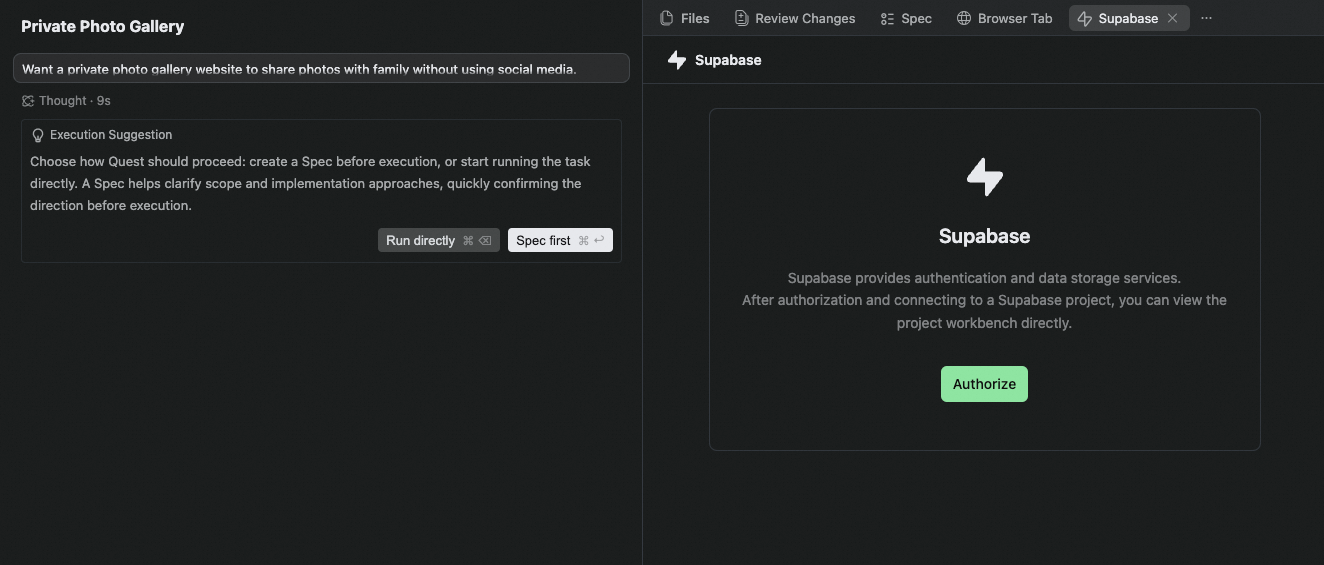The image size is (1324, 565).
Task: Click the globe icon on Browser Tab
Action: coord(964,18)
